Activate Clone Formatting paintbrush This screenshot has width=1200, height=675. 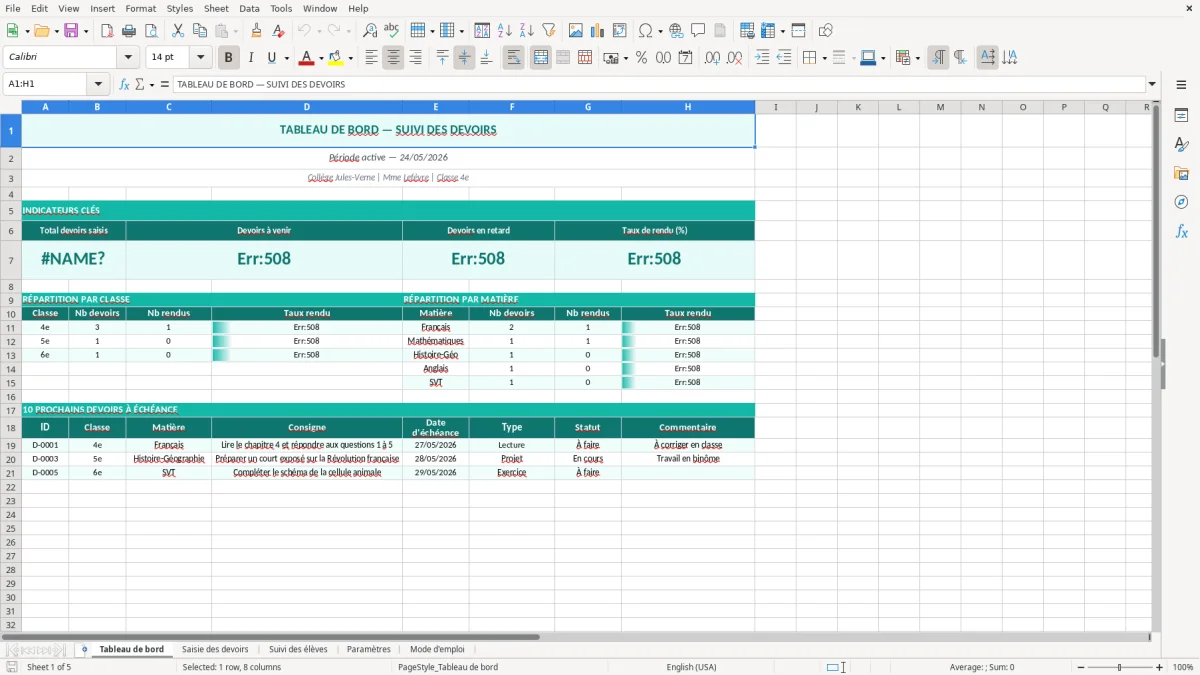coord(256,31)
